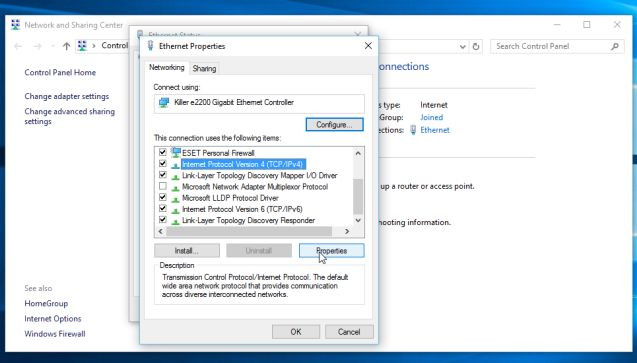Image resolution: width=637 pixels, height=363 pixels.
Task: Toggle Microsoft LLDP Protocol Driver checkbox
Action: [x=163, y=197]
